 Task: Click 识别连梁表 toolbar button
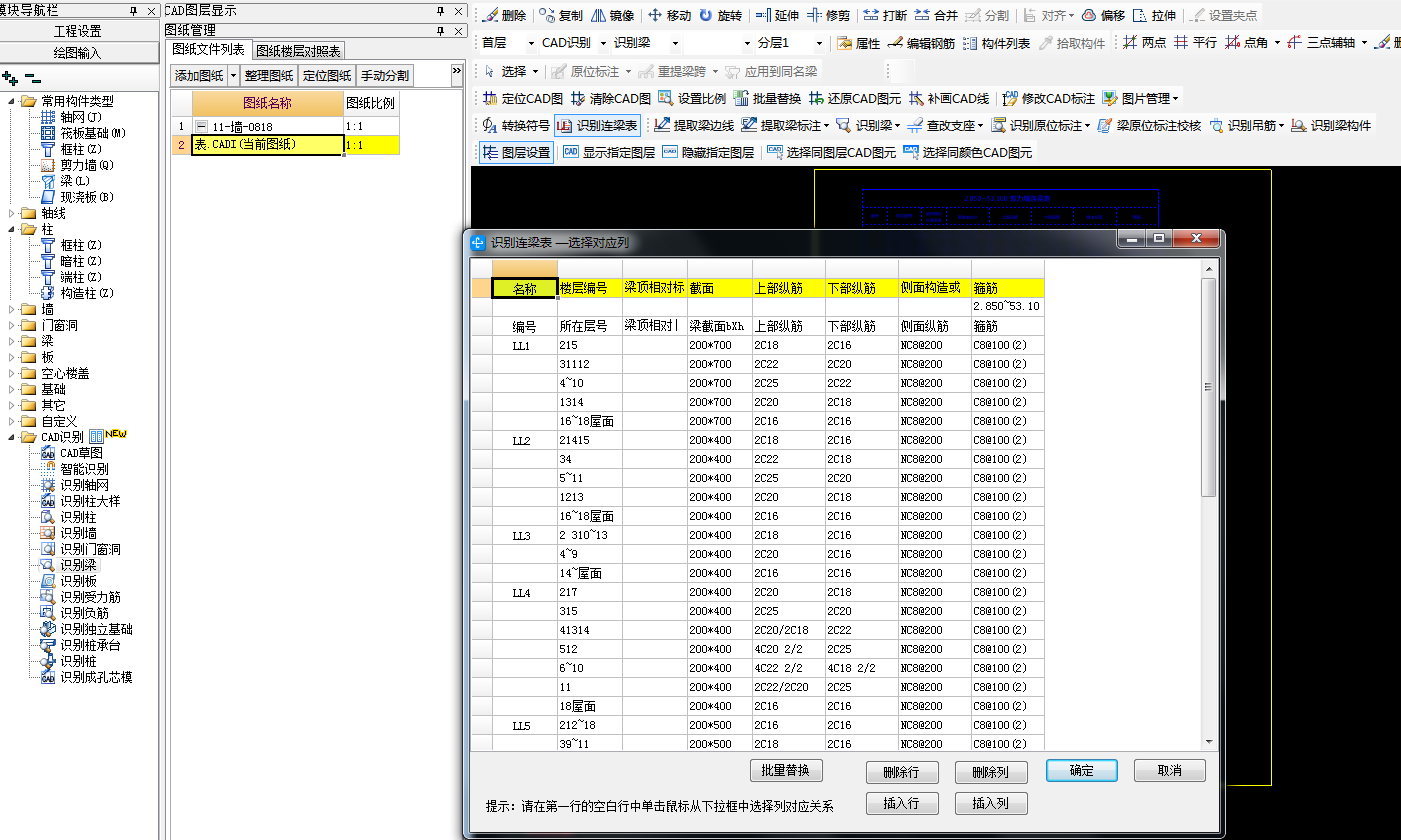(597, 126)
